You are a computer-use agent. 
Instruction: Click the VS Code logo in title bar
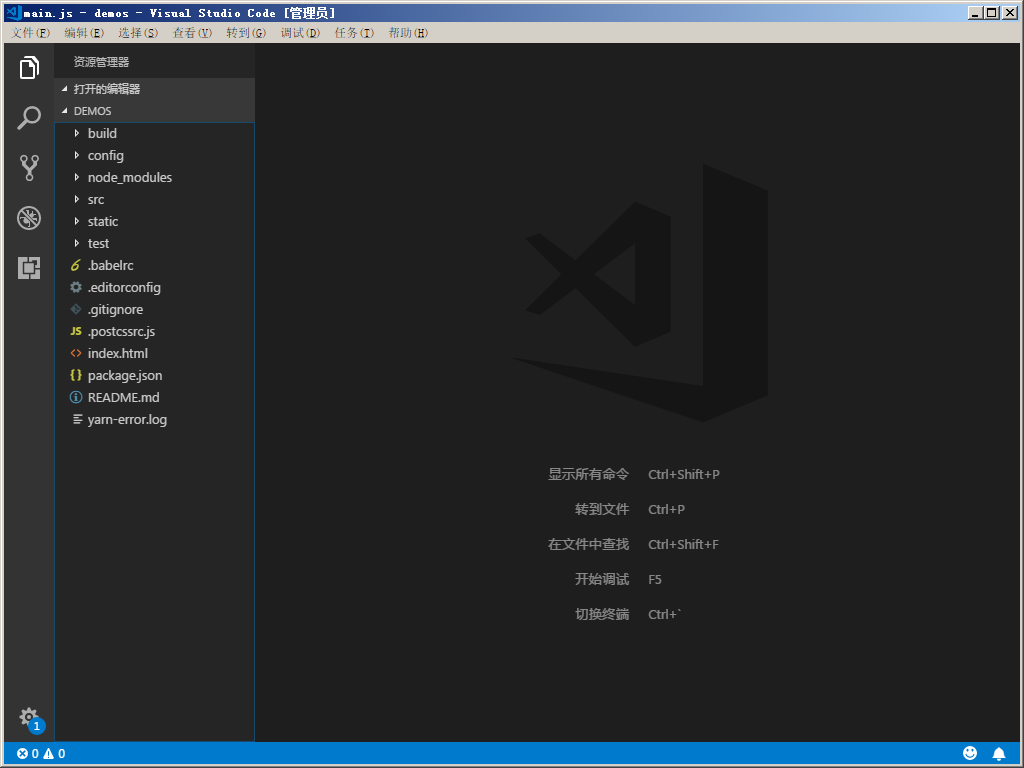coord(14,12)
